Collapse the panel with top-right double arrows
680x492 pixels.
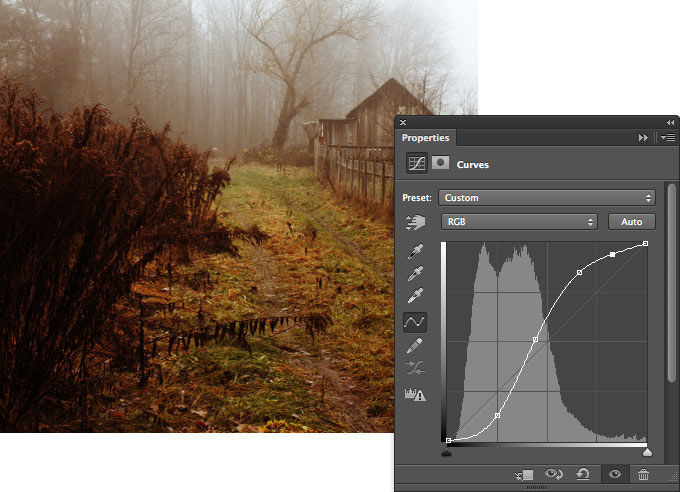(x=670, y=122)
